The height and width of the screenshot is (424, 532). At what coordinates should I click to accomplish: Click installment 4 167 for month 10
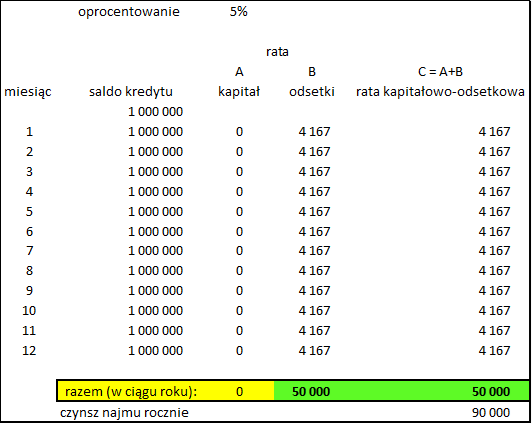(x=494, y=311)
